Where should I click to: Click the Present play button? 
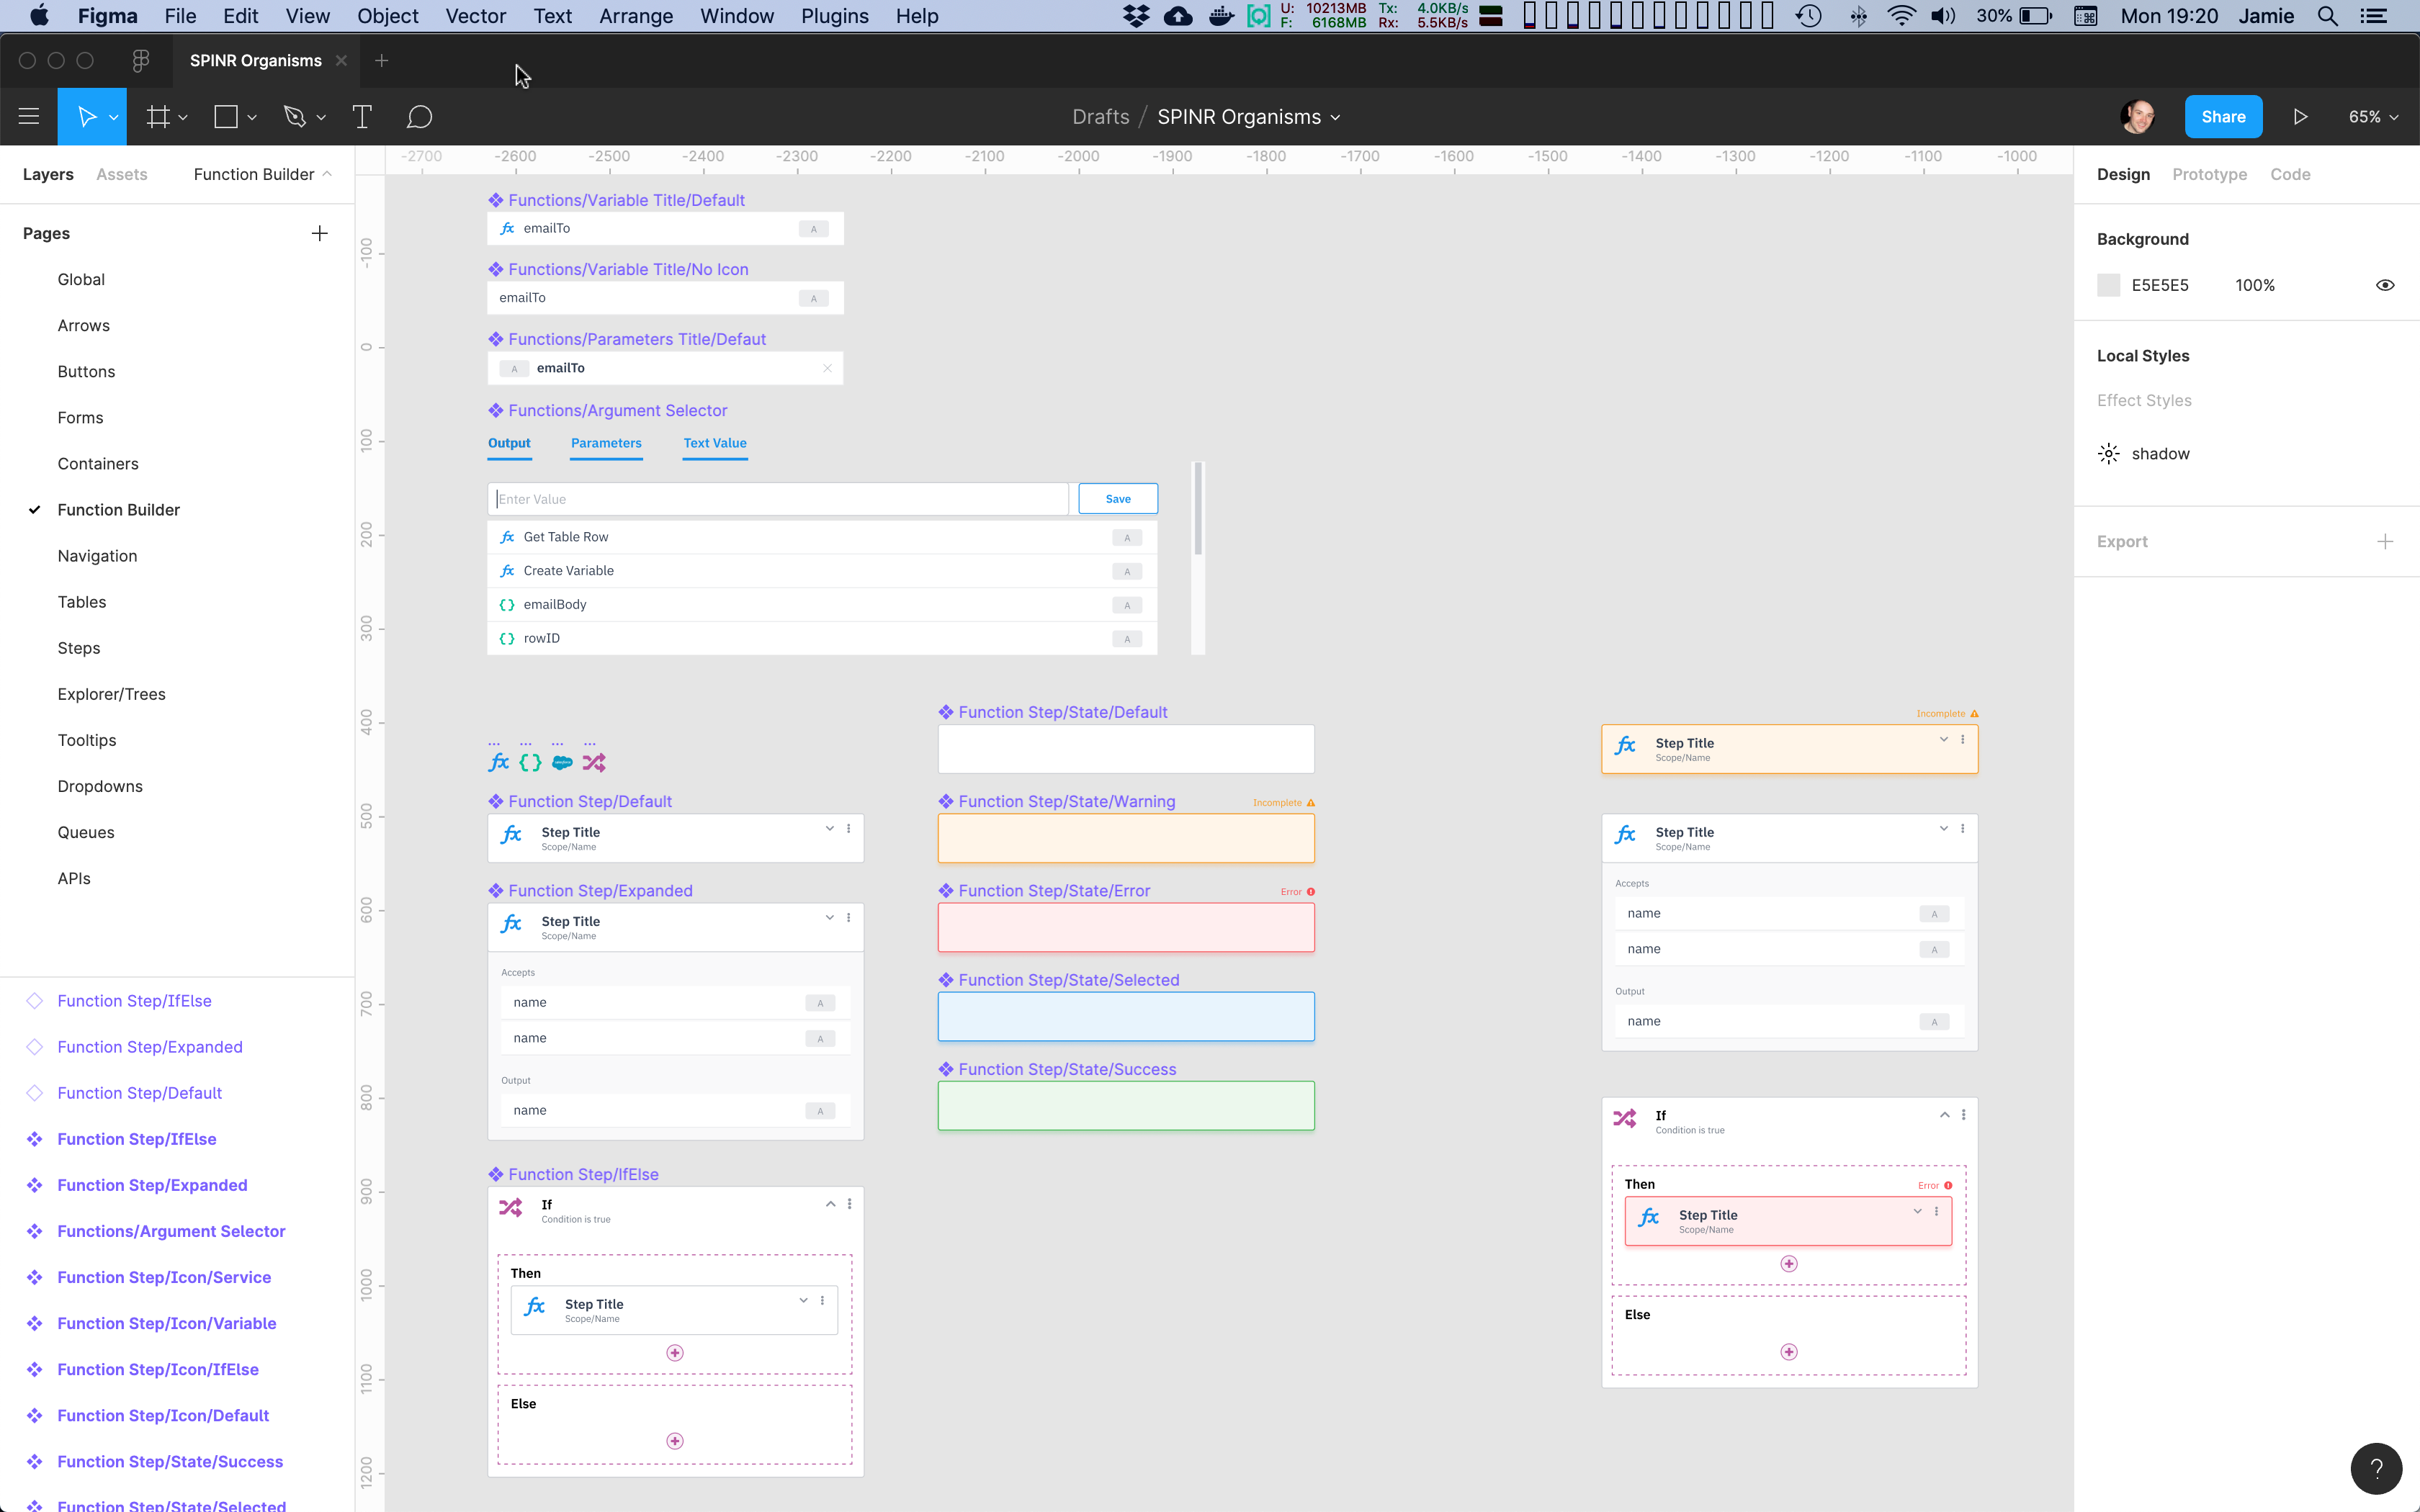point(2299,116)
